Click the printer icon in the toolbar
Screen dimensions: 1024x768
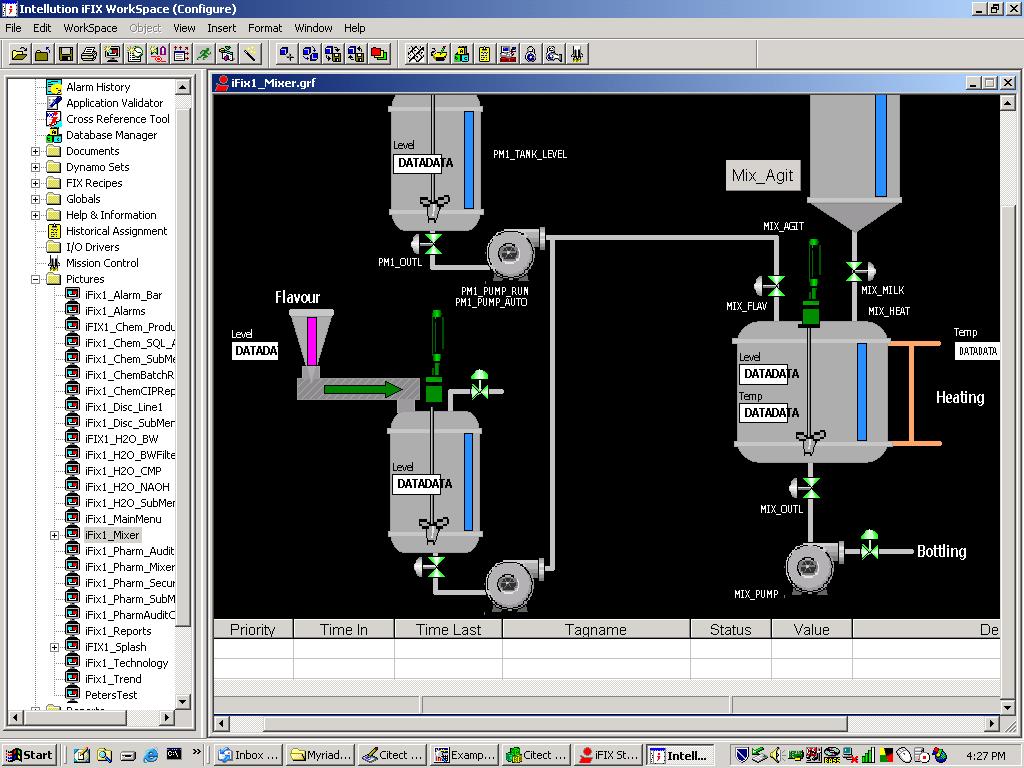tap(89, 54)
